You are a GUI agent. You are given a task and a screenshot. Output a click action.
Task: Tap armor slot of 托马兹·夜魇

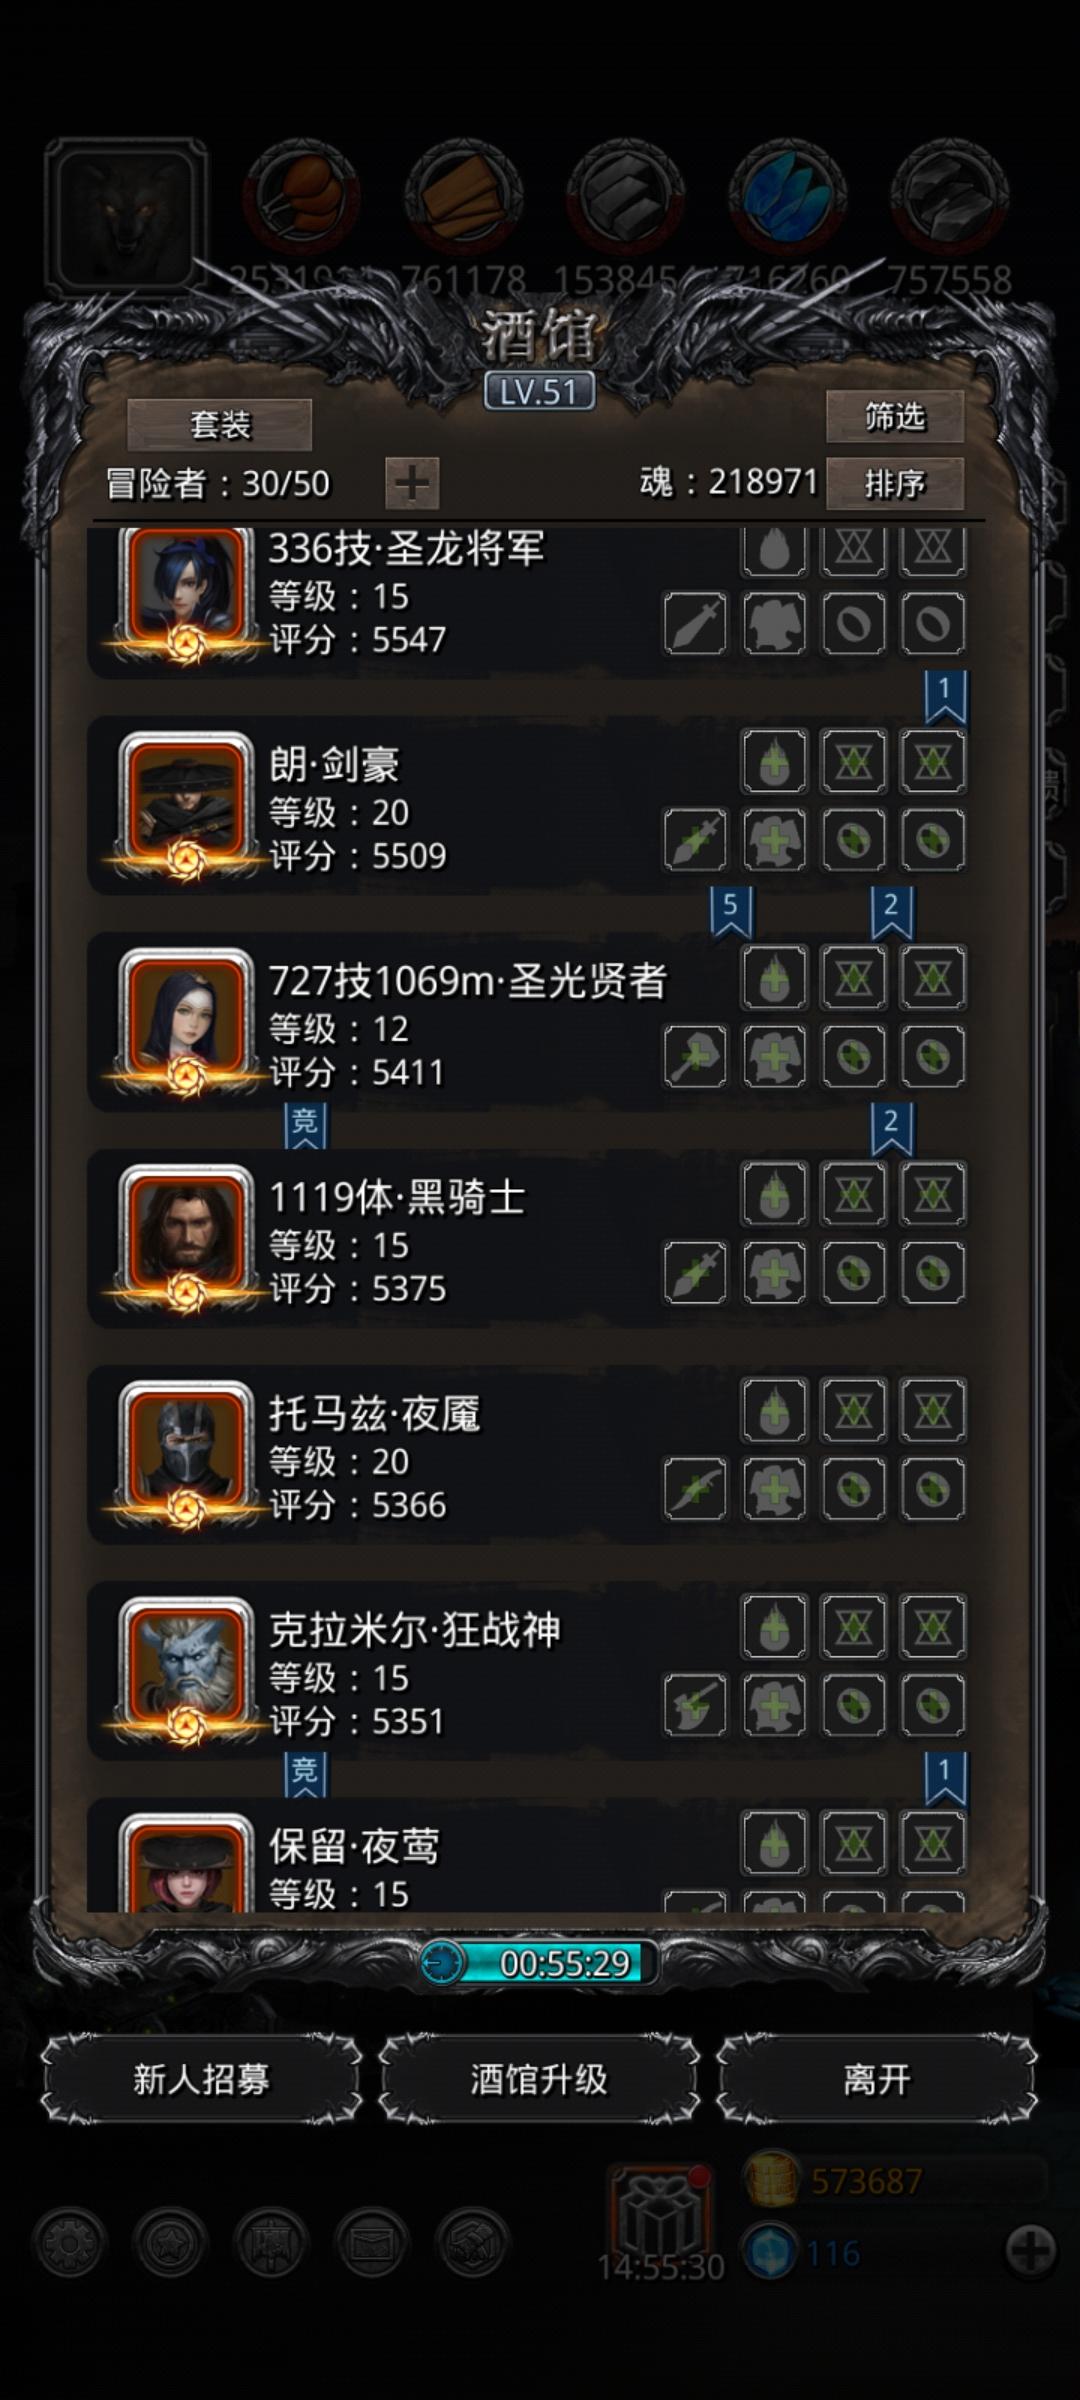click(x=775, y=1489)
